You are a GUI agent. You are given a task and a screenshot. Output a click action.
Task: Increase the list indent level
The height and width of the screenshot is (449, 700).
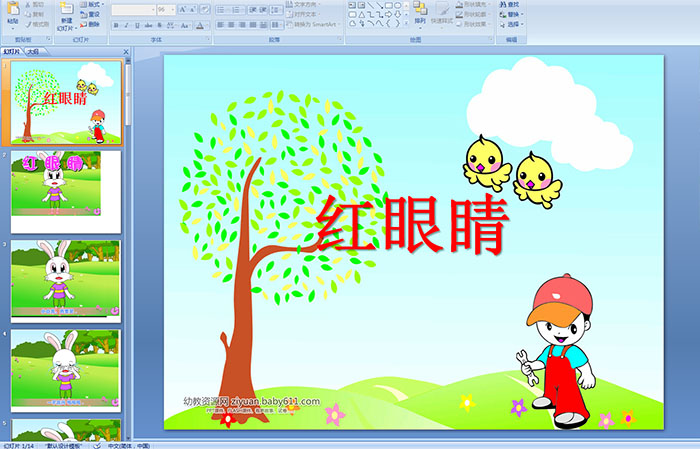(263, 10)
